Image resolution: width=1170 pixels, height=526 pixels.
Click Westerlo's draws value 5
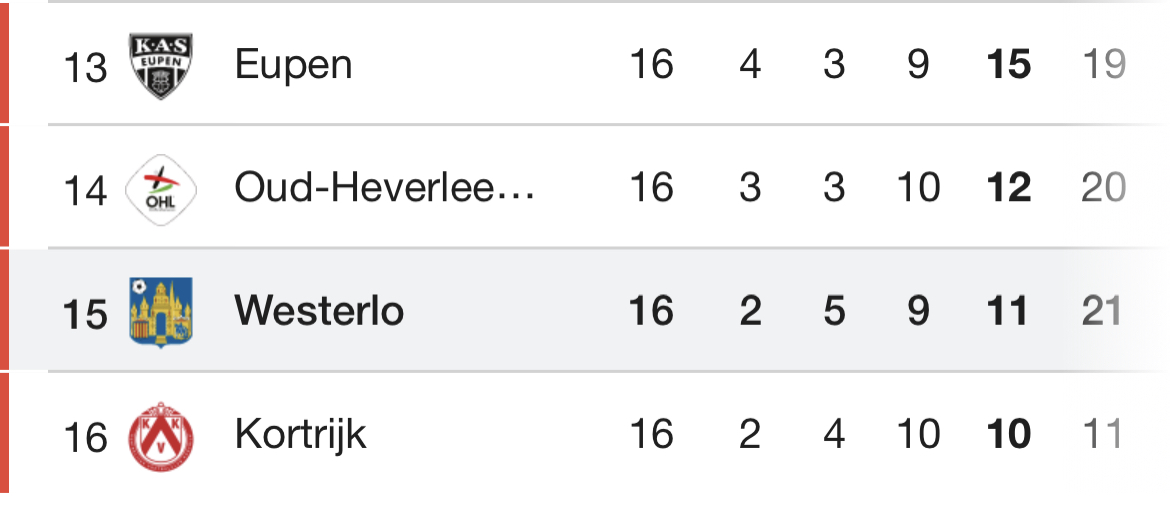(834, 312)
